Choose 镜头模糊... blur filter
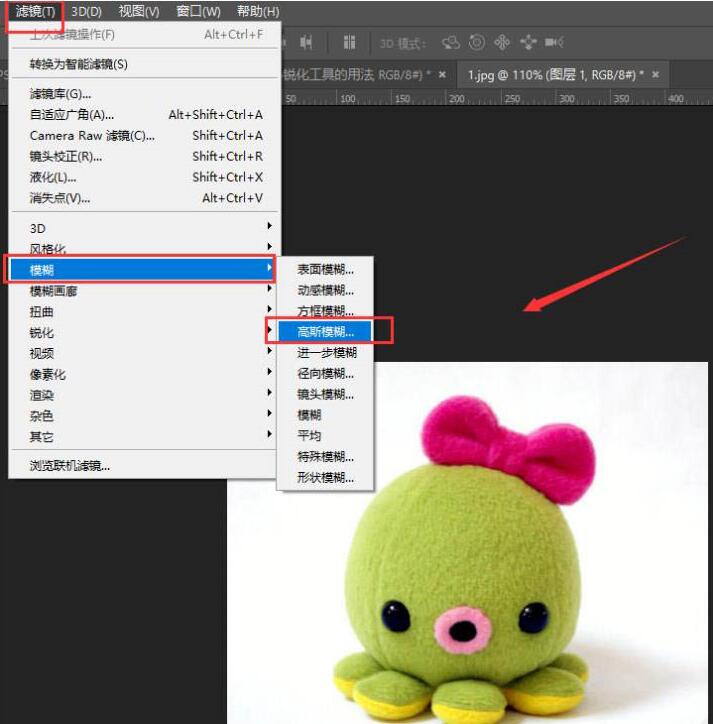This screenshot has height=724, width=713. [x=326, y=394]
